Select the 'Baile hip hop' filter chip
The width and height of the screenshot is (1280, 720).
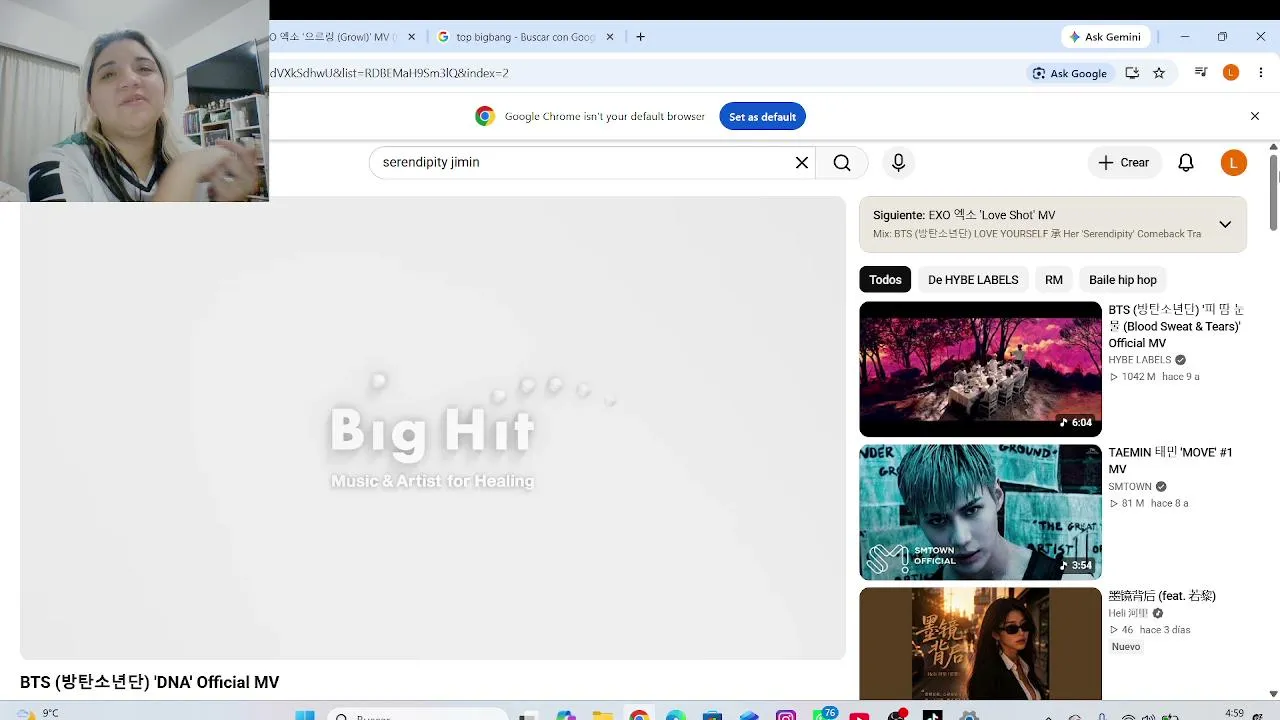pyautogui.click(x=1123, y=280)
